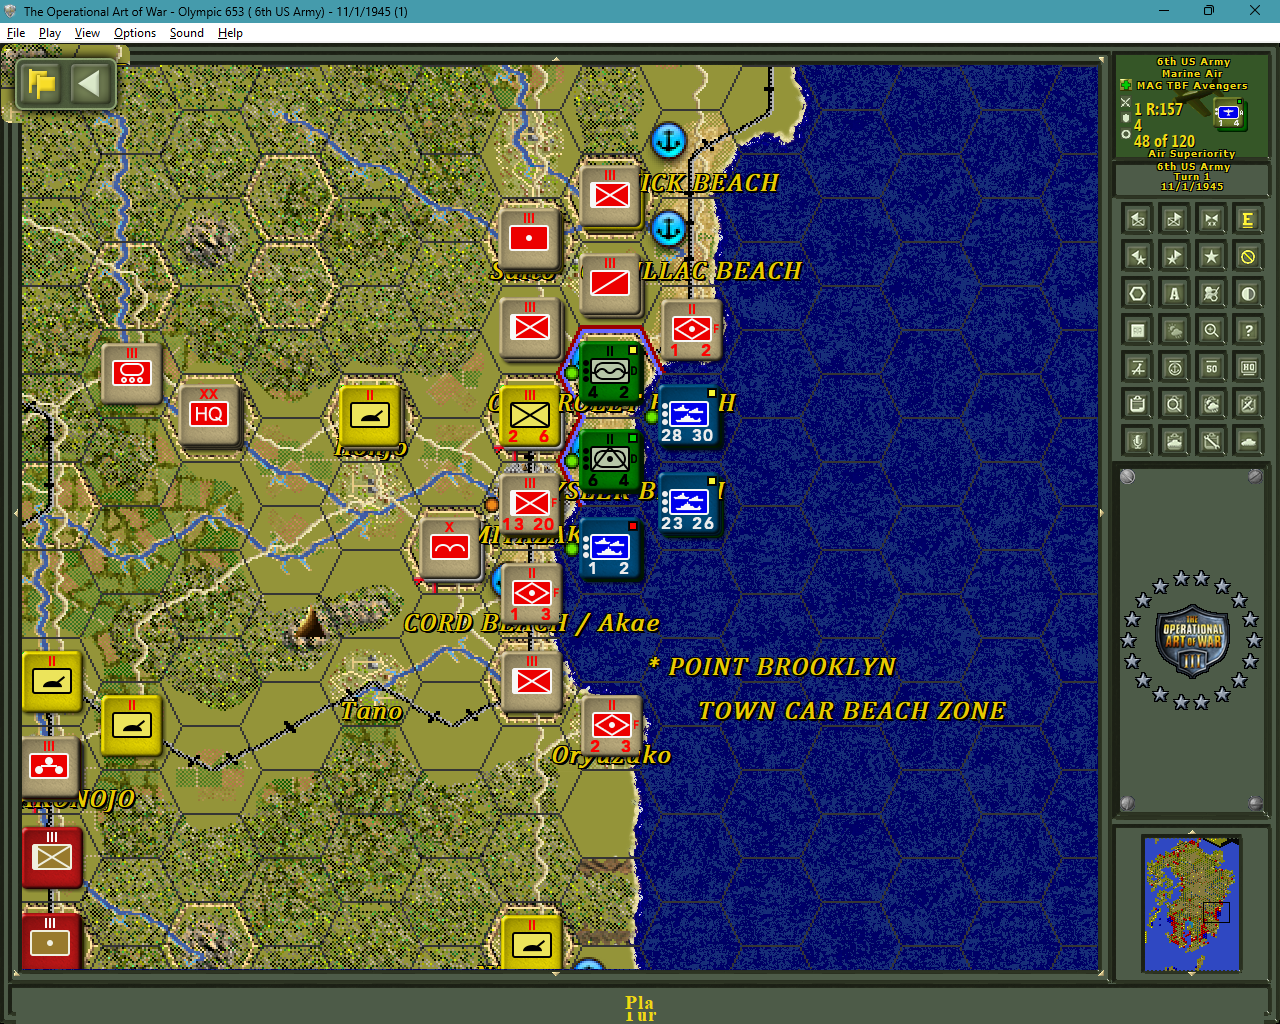Select the naval unit counter marked 28 30
The width and height of the screenshot is (1280, 1024).
688,417
